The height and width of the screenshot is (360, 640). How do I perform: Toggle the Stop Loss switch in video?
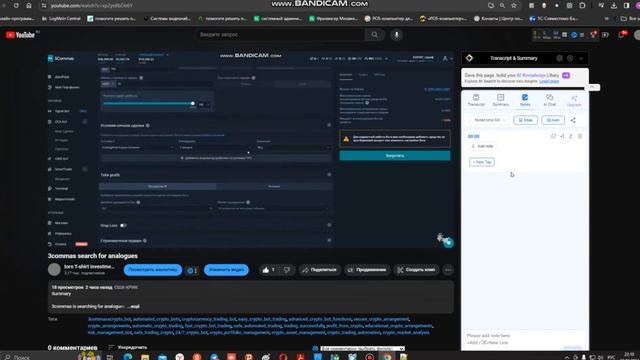pyautogui.click(x=123, y=225)
